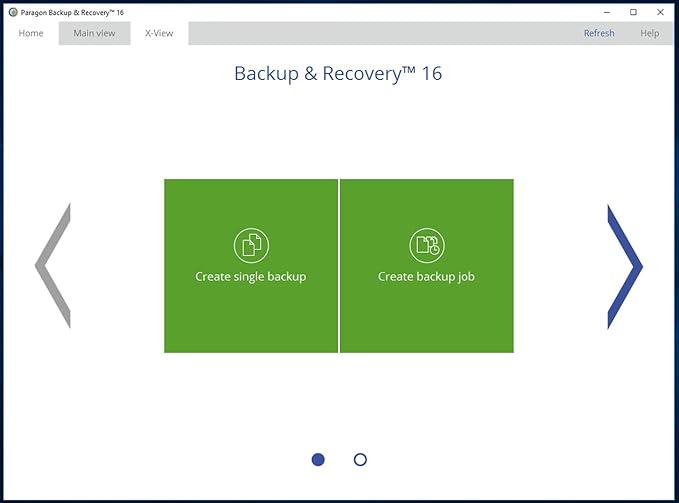Close the Paragon Backup & Recovery window

click(660, 12)
